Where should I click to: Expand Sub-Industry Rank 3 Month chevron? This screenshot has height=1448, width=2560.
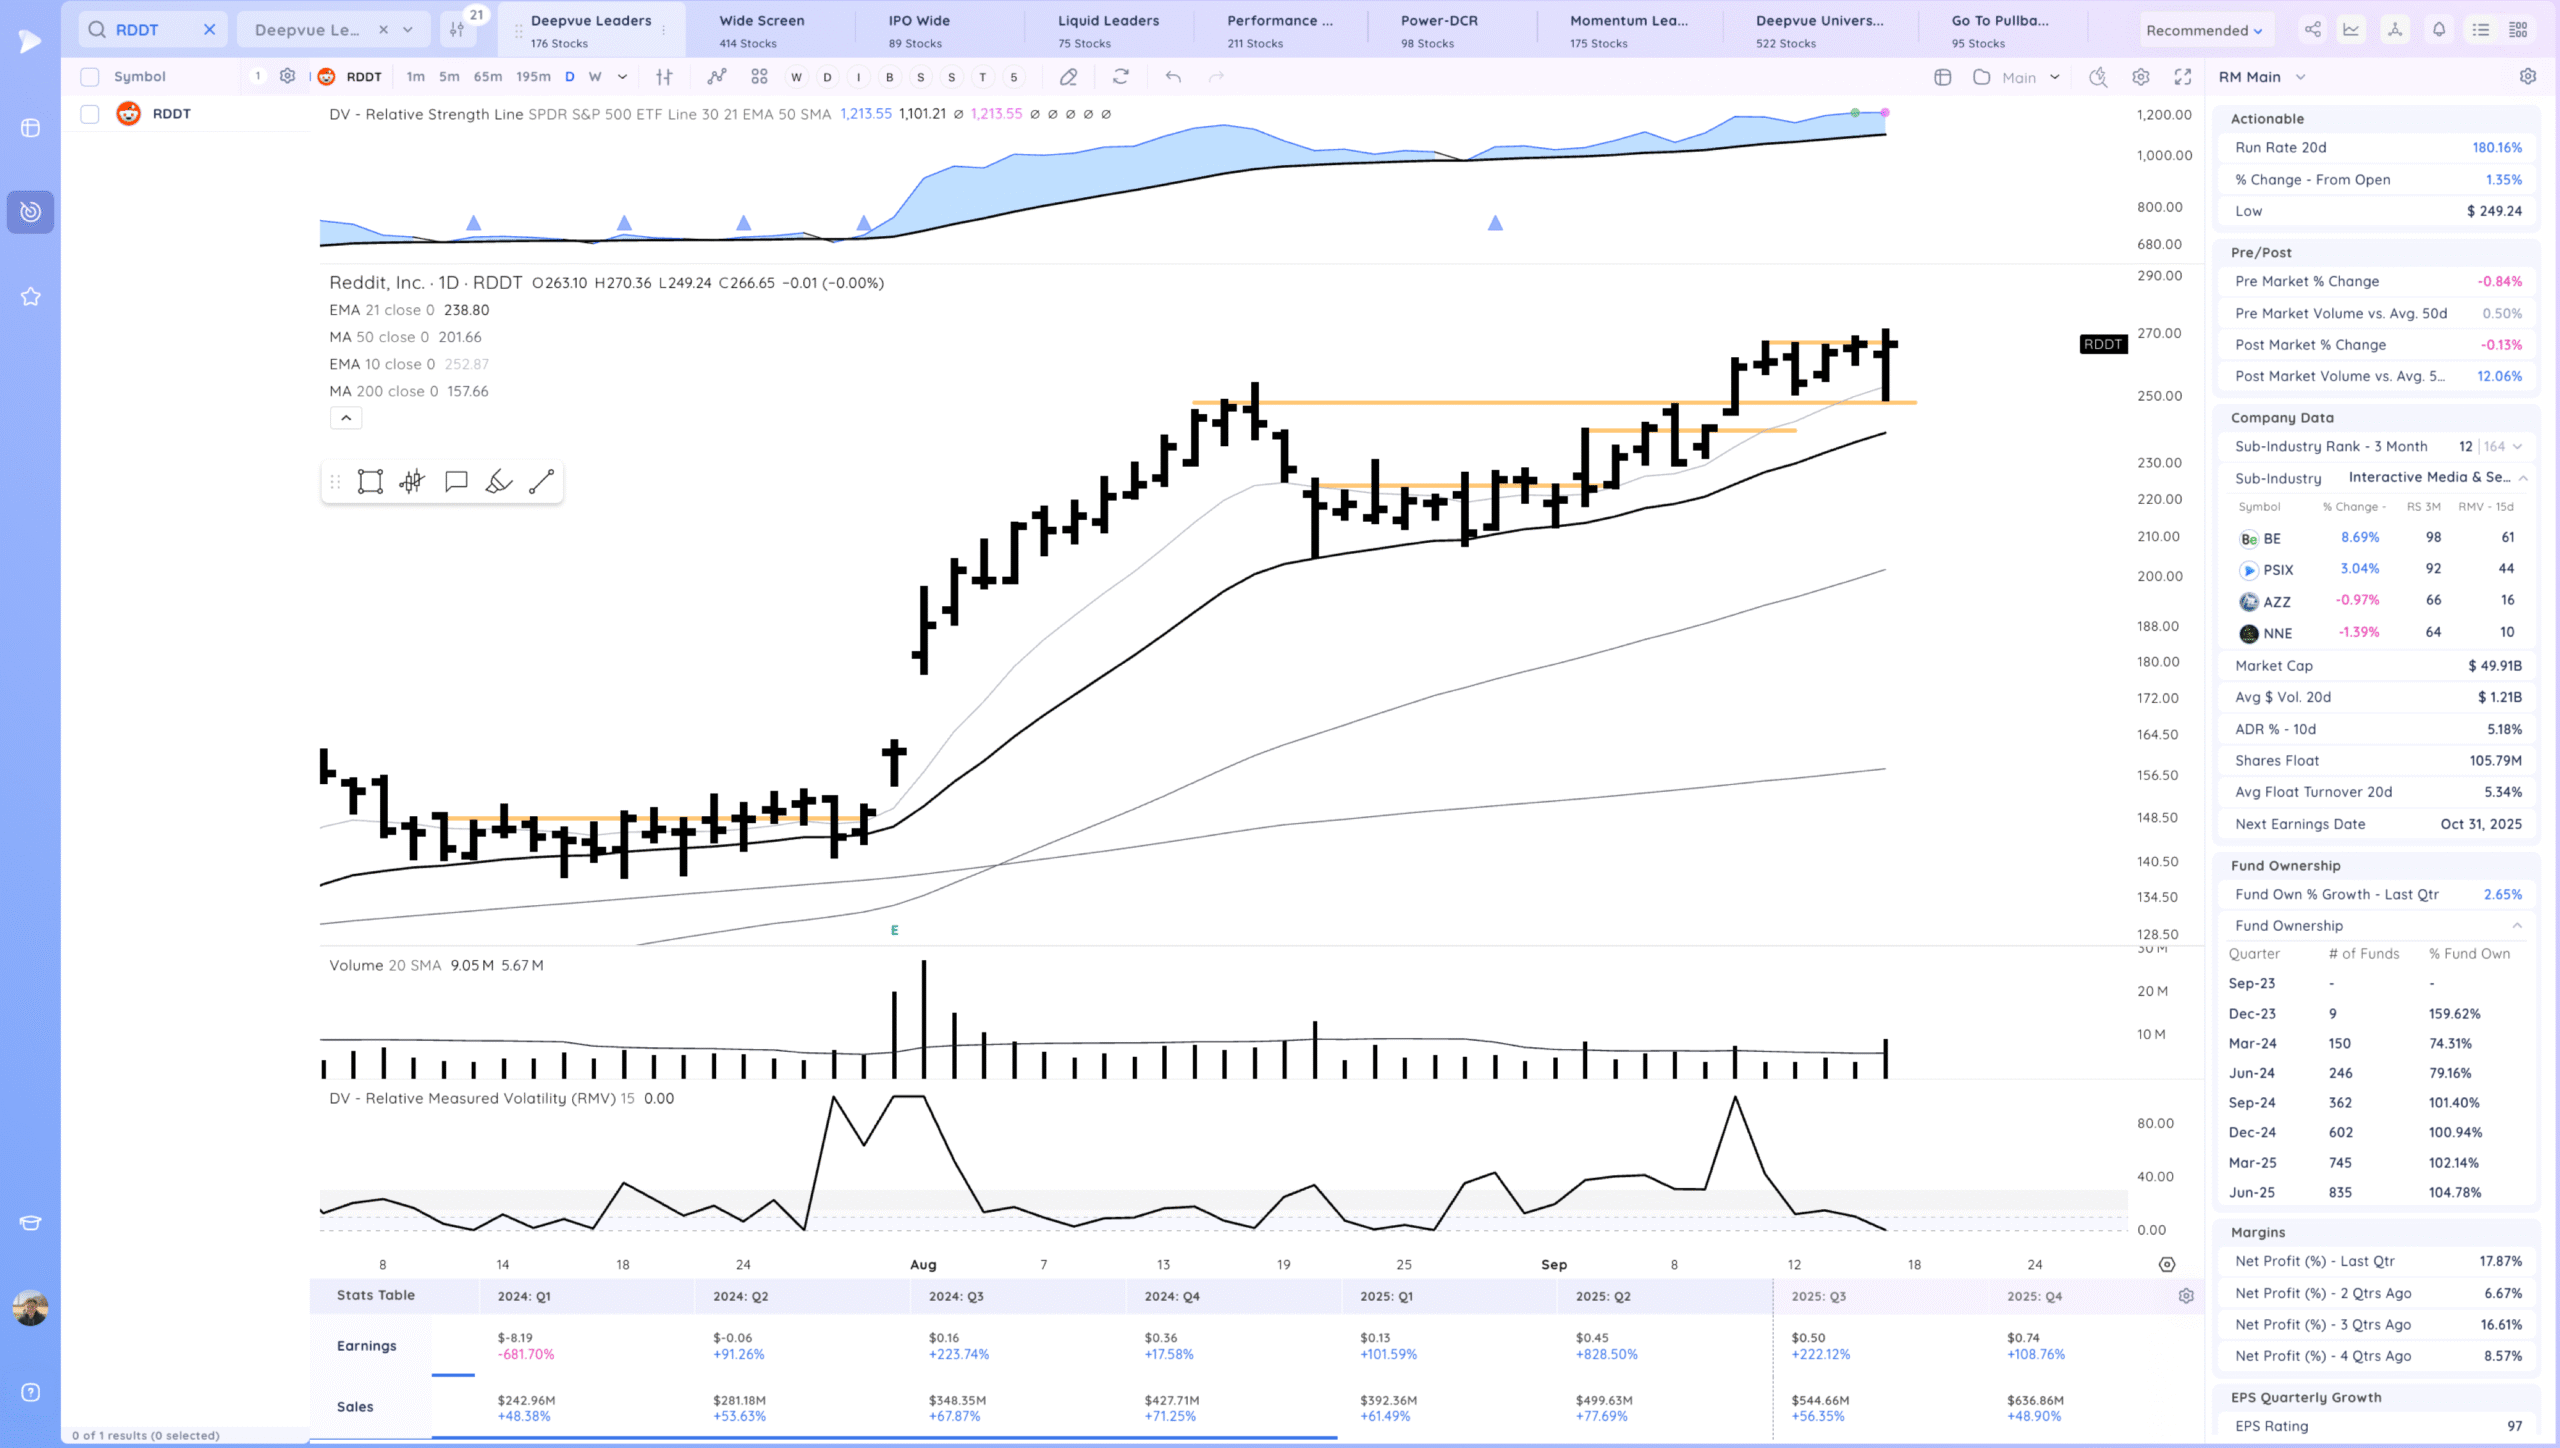[x=2517, y=447]
